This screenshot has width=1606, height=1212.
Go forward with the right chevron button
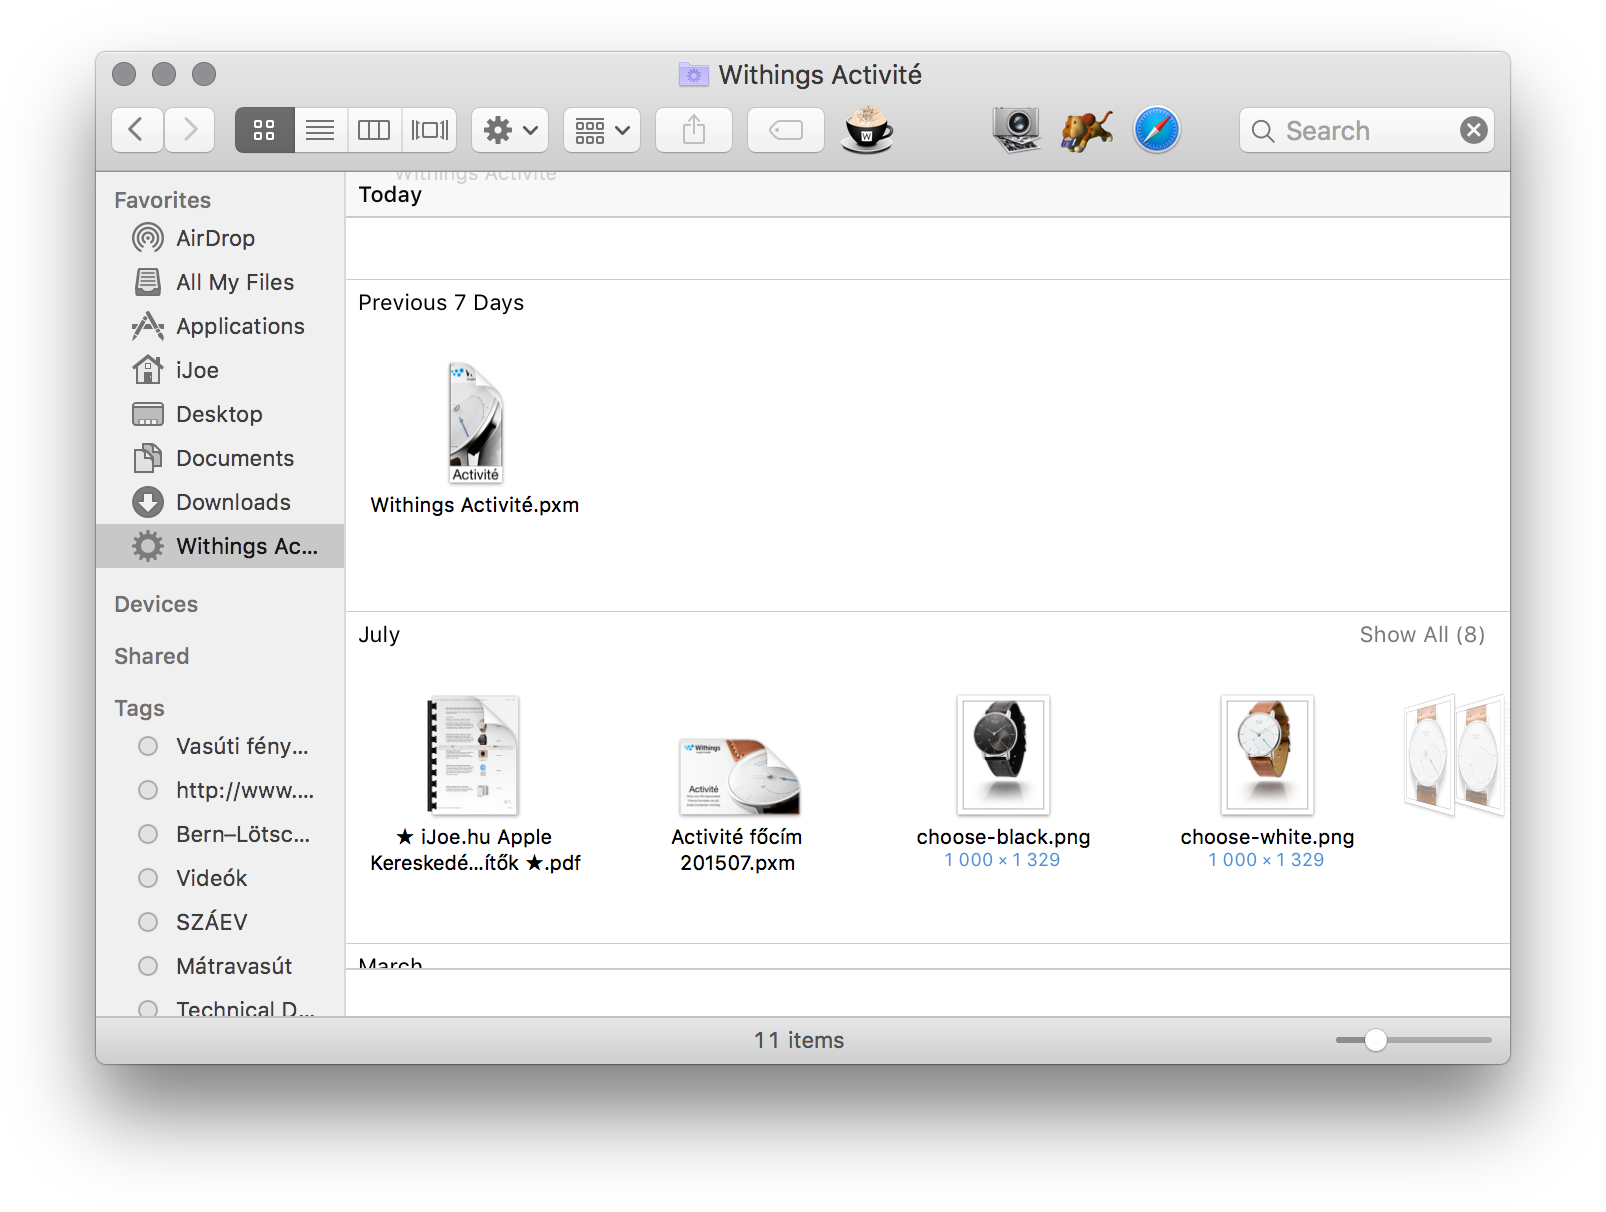click(190, 130)
